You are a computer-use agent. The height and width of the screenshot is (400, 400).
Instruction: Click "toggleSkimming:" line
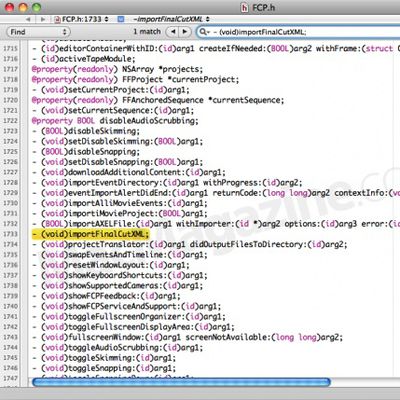pos(104,358)
